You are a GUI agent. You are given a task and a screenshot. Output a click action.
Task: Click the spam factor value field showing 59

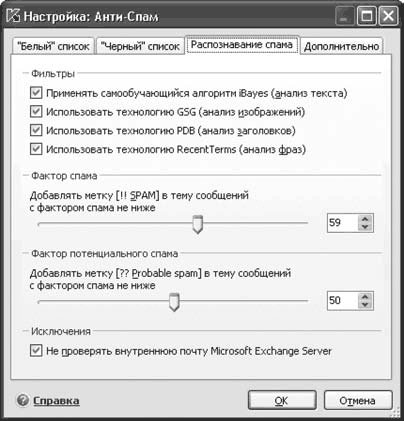click(342, 223)
